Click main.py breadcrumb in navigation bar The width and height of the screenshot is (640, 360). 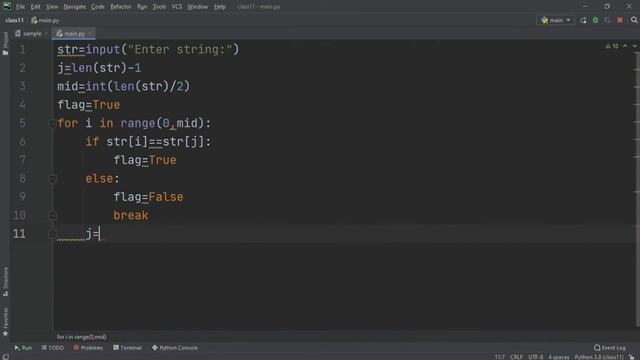pyautogui.click(x=45, y=20)
